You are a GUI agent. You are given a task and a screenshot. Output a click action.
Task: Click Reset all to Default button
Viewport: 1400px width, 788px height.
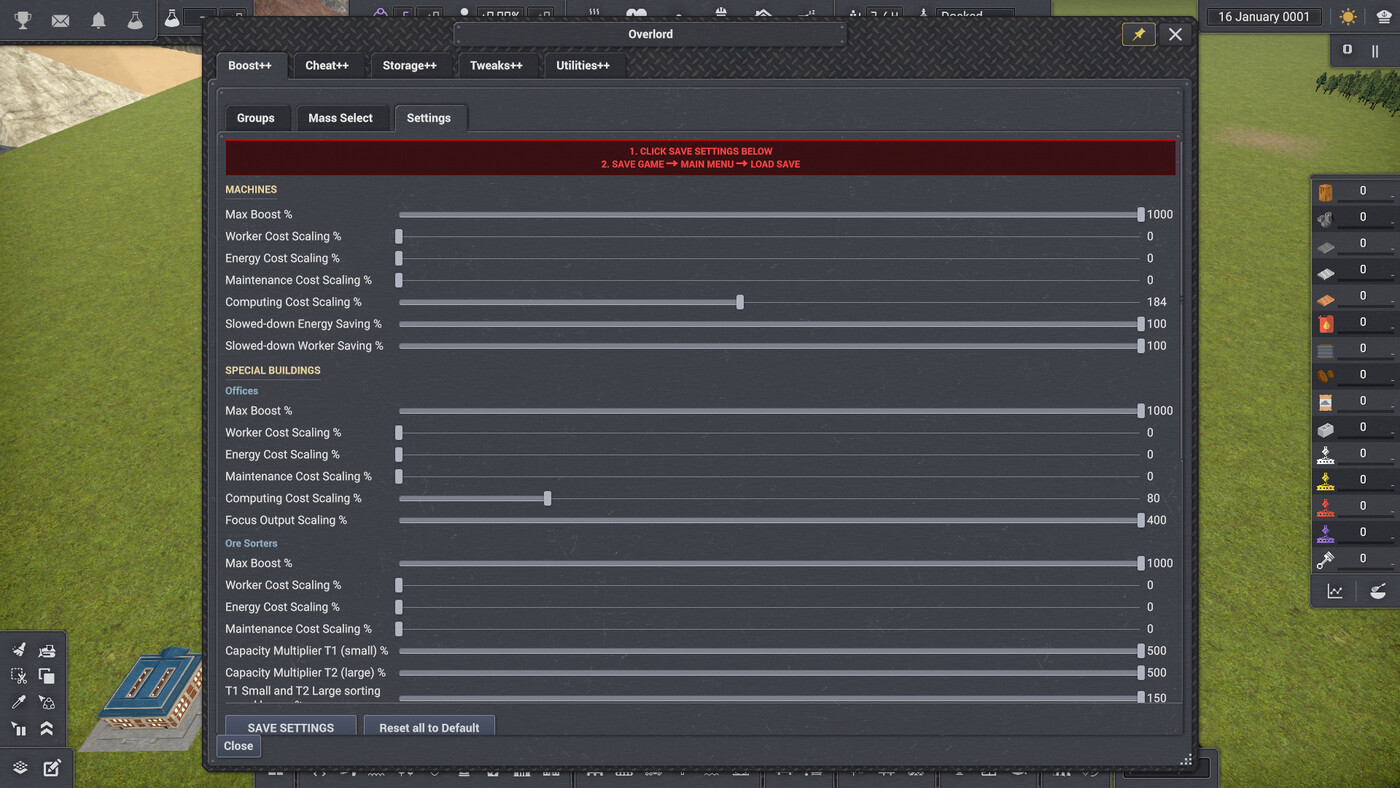pyautogui.click(x=429, y=726)
